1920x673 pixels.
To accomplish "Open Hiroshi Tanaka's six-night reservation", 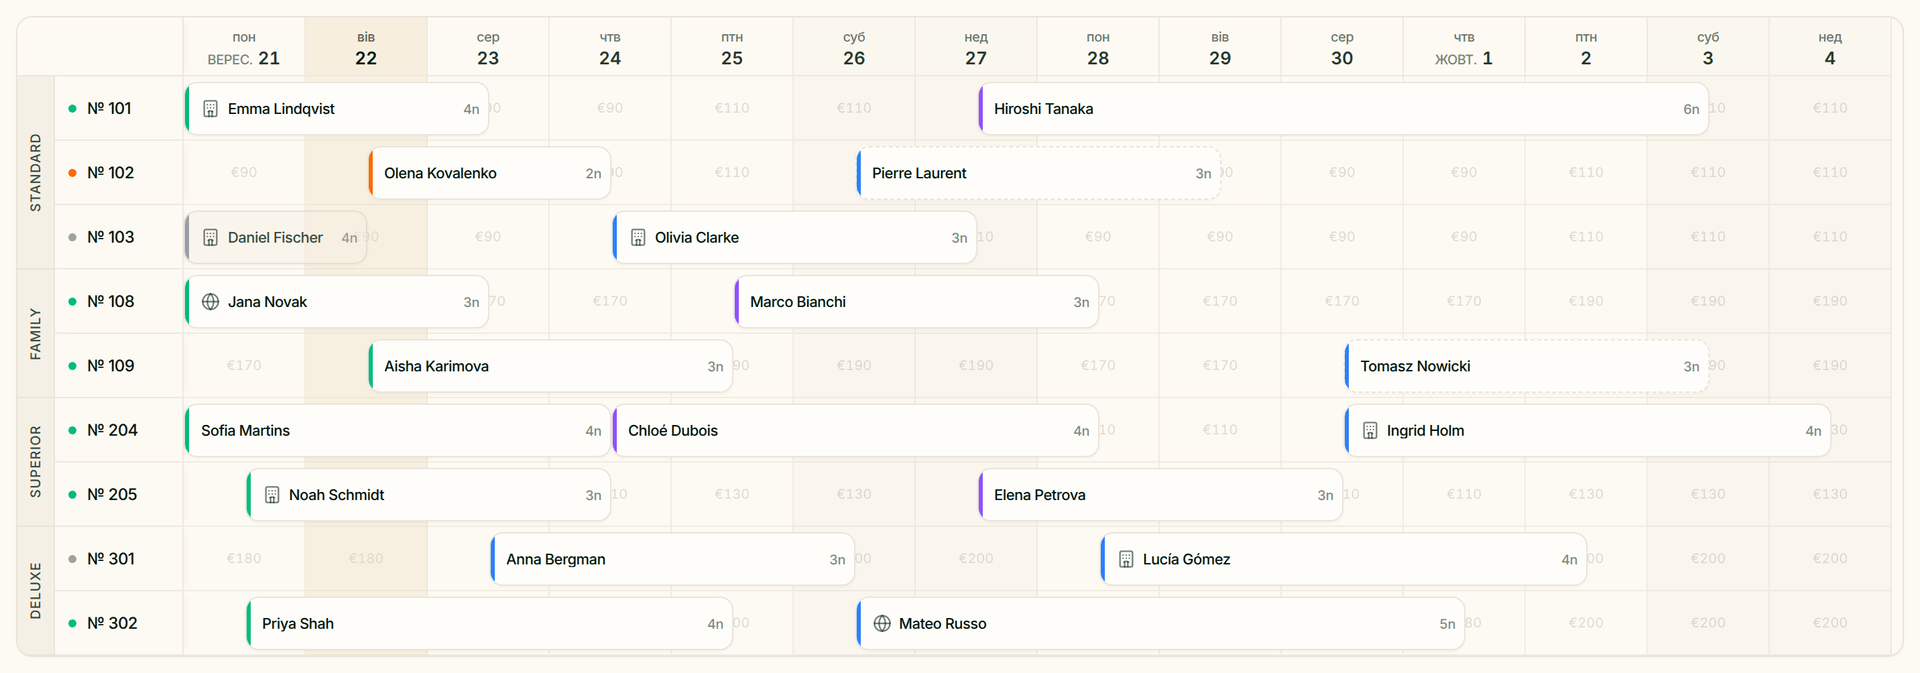I will pos(1343,109).
